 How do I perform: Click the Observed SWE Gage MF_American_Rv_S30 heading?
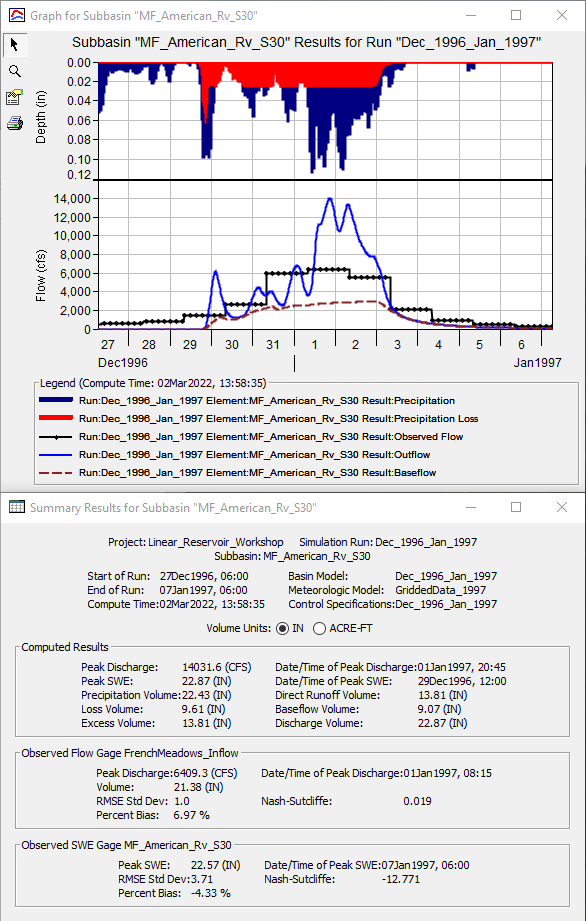126,845
